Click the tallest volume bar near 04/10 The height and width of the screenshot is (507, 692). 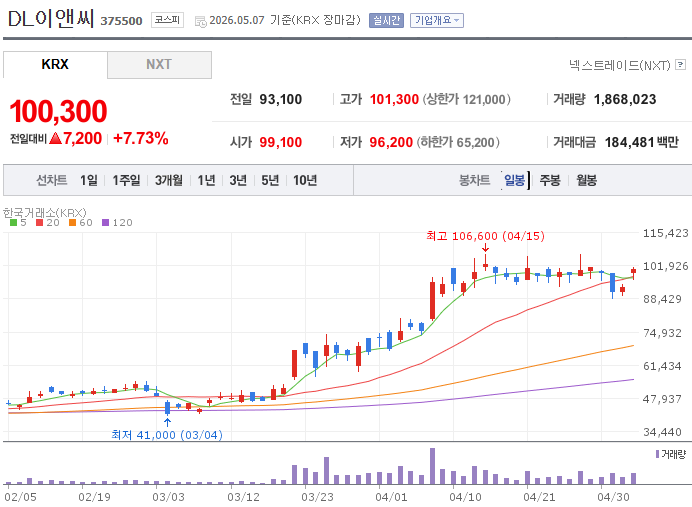[432, 466]
